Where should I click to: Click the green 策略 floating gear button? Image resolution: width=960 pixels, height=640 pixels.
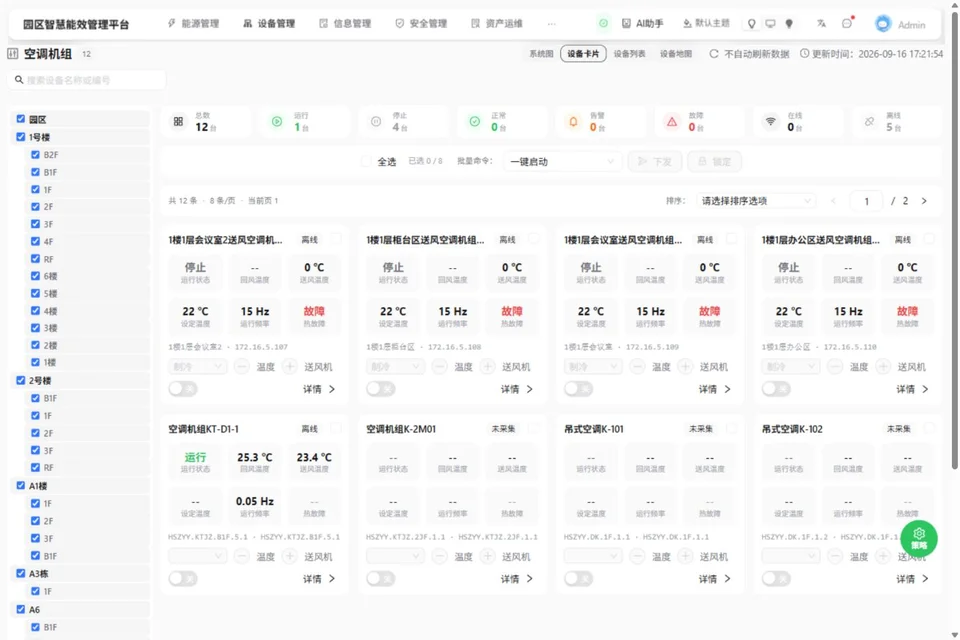tap(918, 538)
